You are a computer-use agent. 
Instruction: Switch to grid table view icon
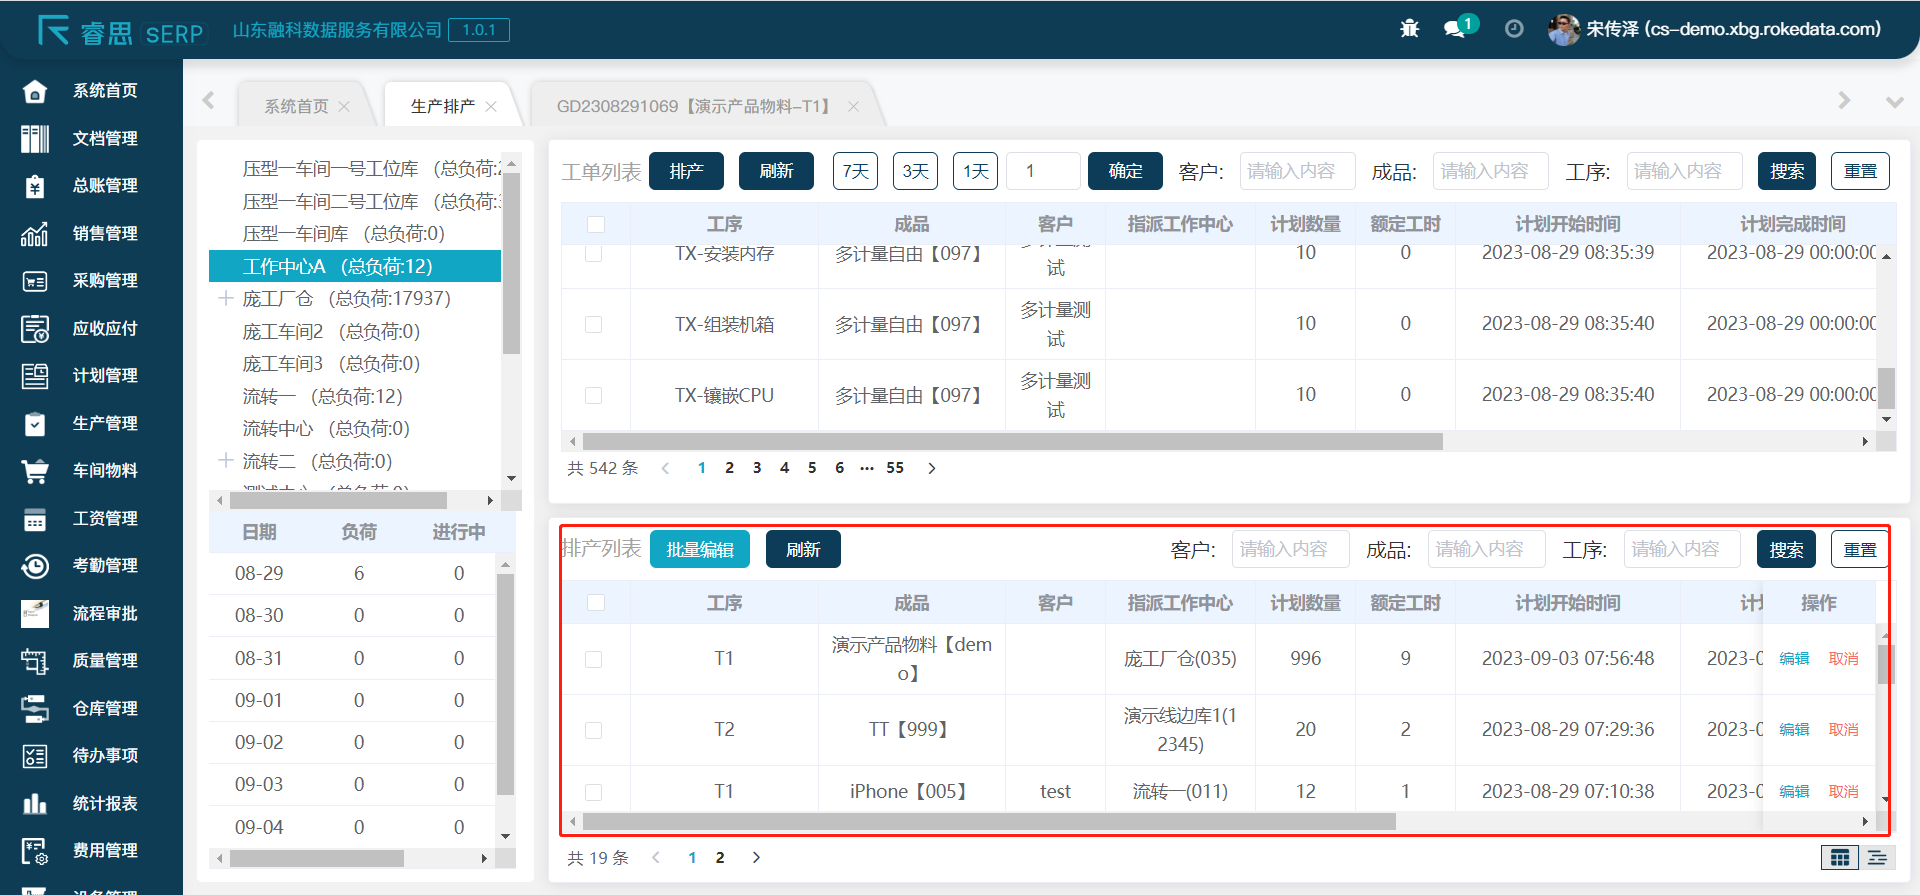1839,858
